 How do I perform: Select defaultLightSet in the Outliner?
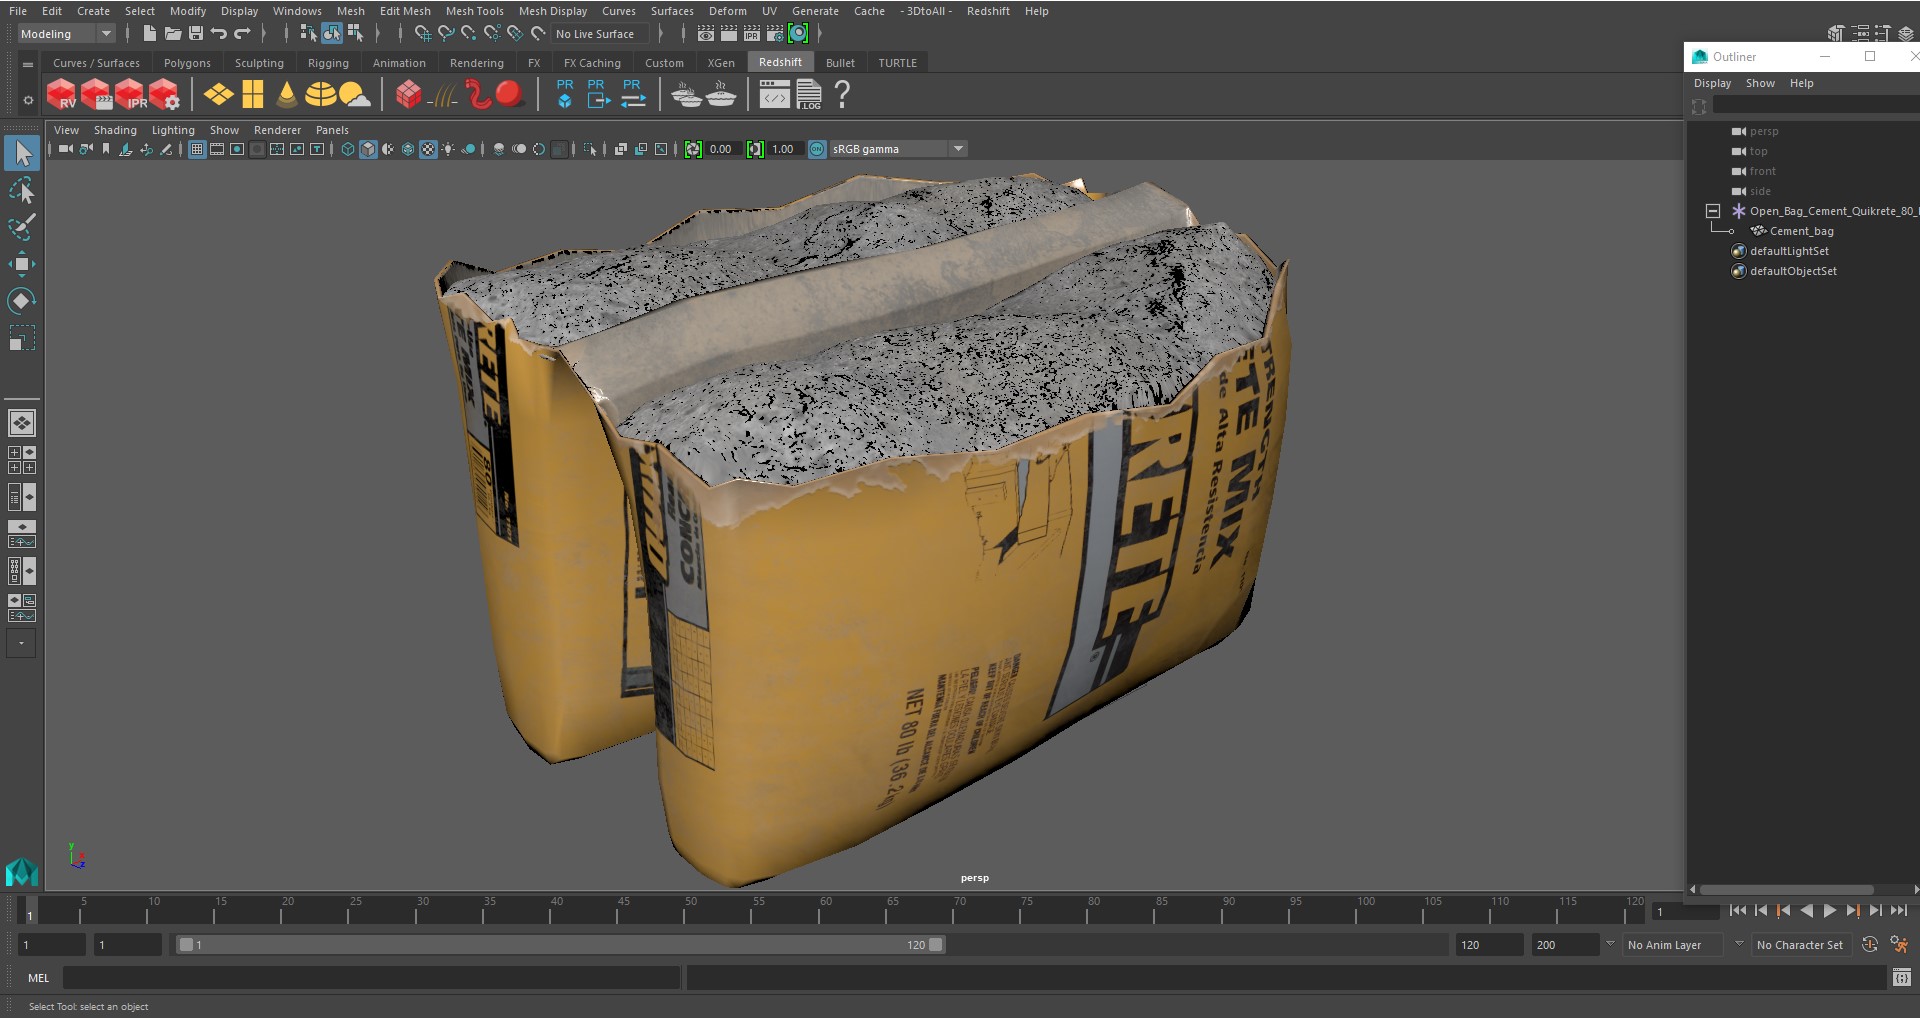pos(1789,251)
